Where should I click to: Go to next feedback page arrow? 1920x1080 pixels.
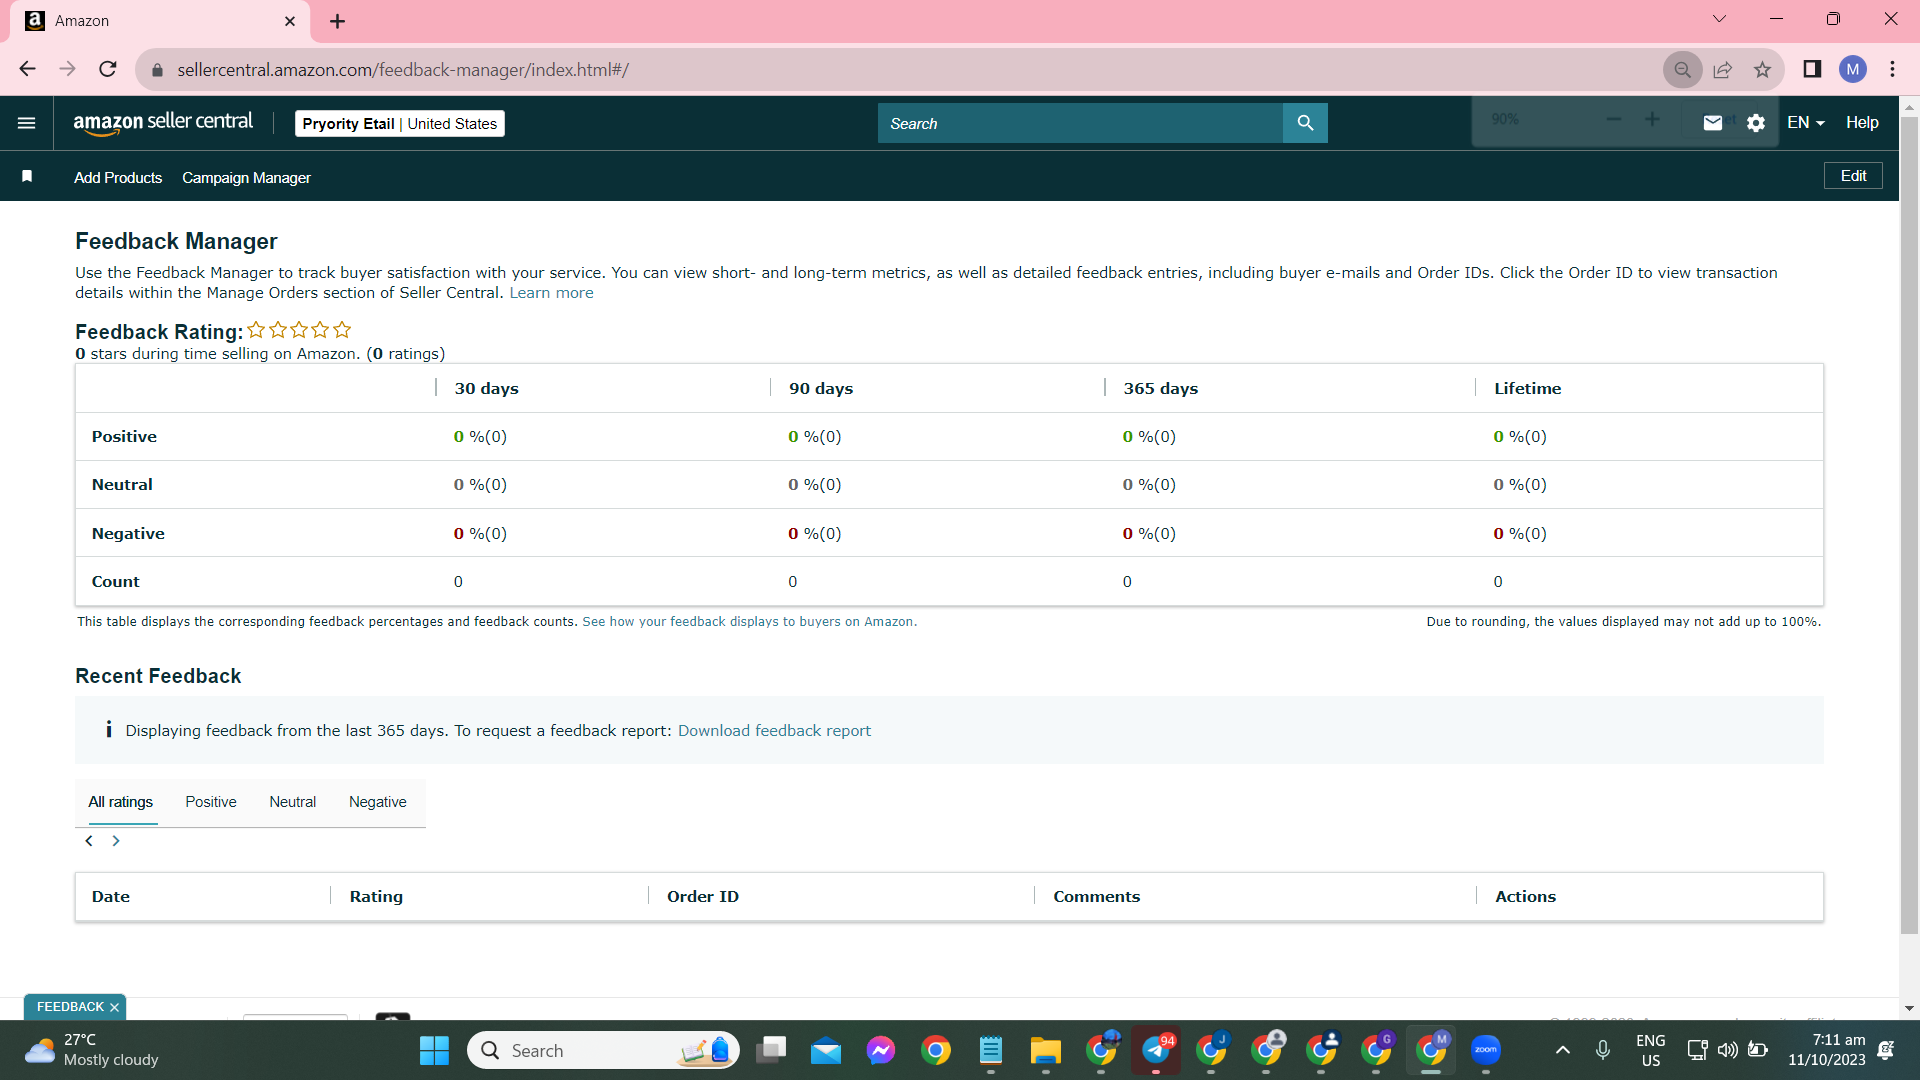point(116,841)
